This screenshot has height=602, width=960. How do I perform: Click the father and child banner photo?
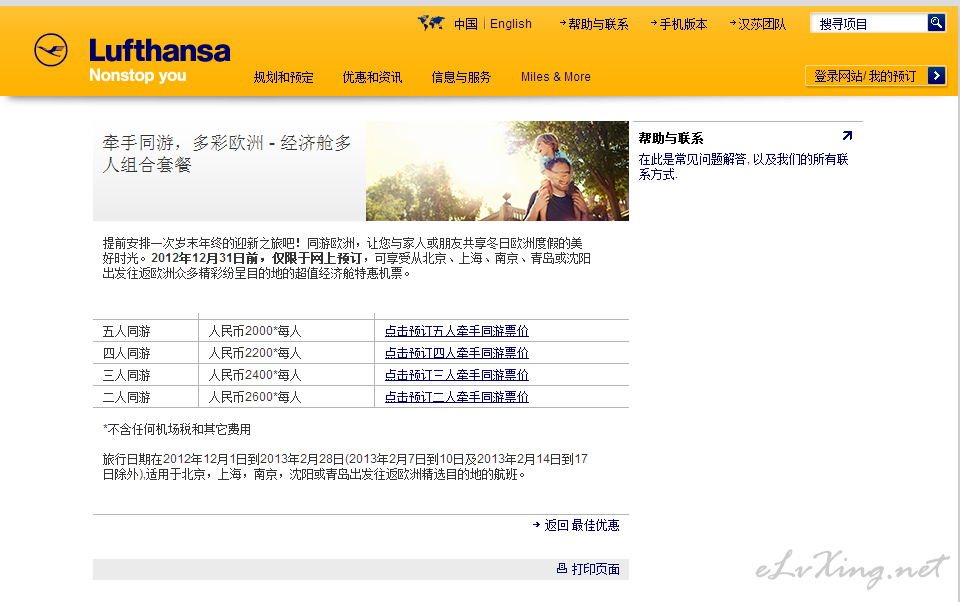point(497,171)
